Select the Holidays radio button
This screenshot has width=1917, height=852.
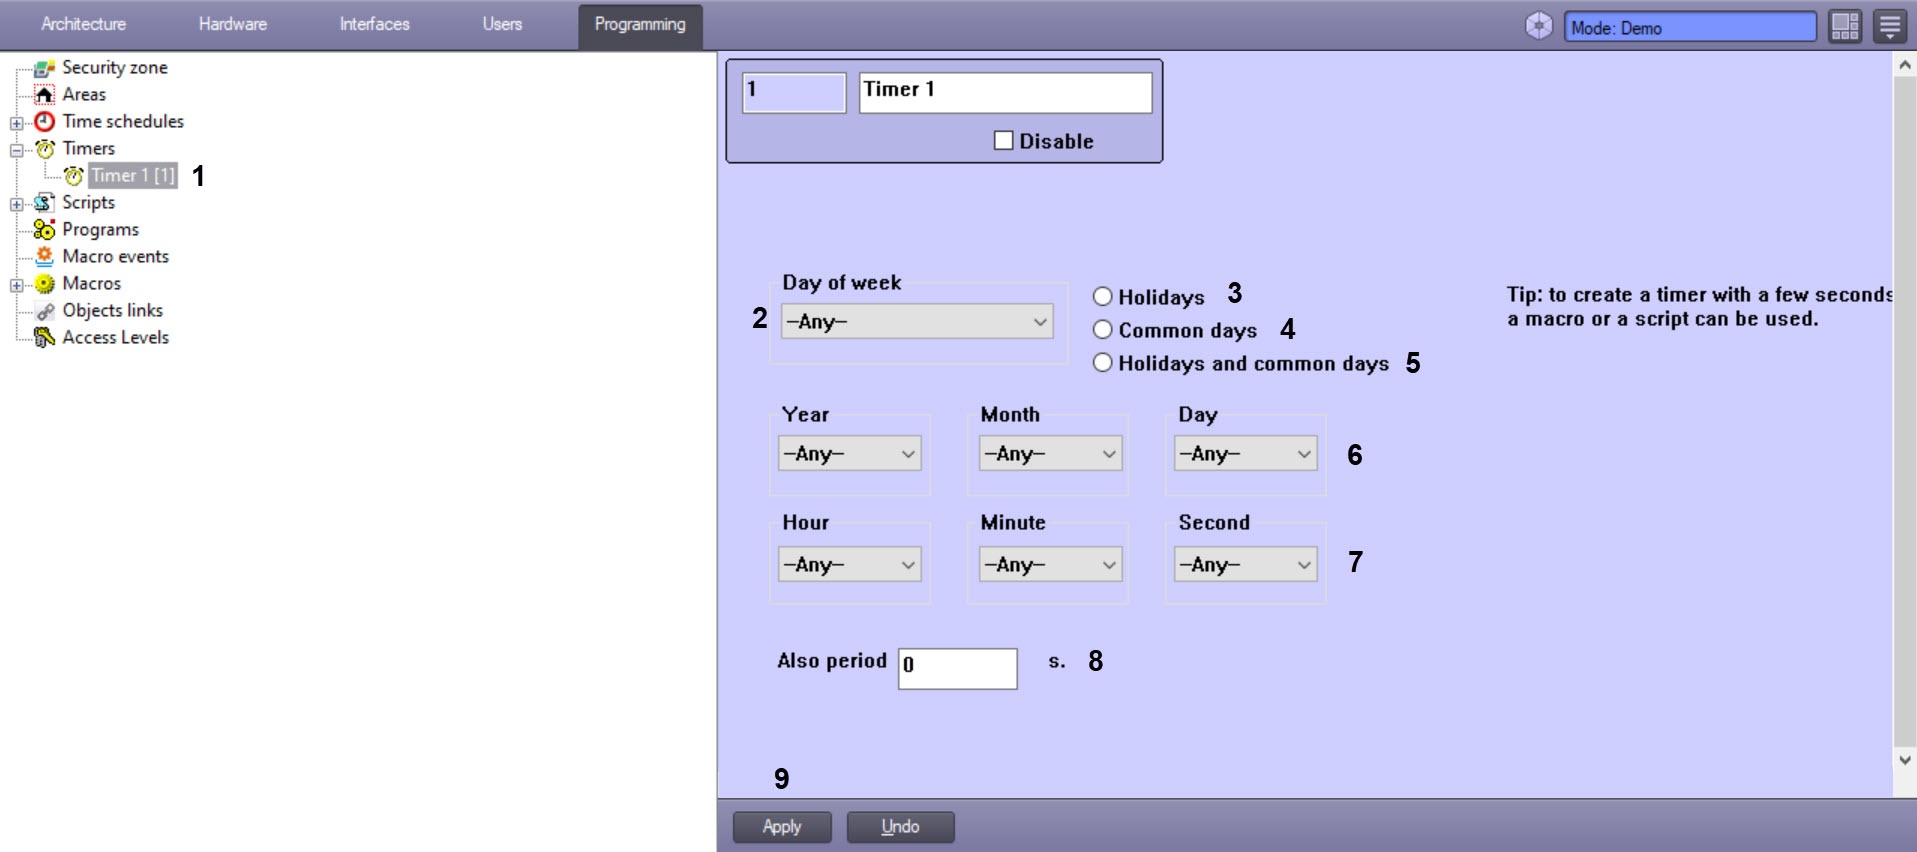tap(1102, 296)
